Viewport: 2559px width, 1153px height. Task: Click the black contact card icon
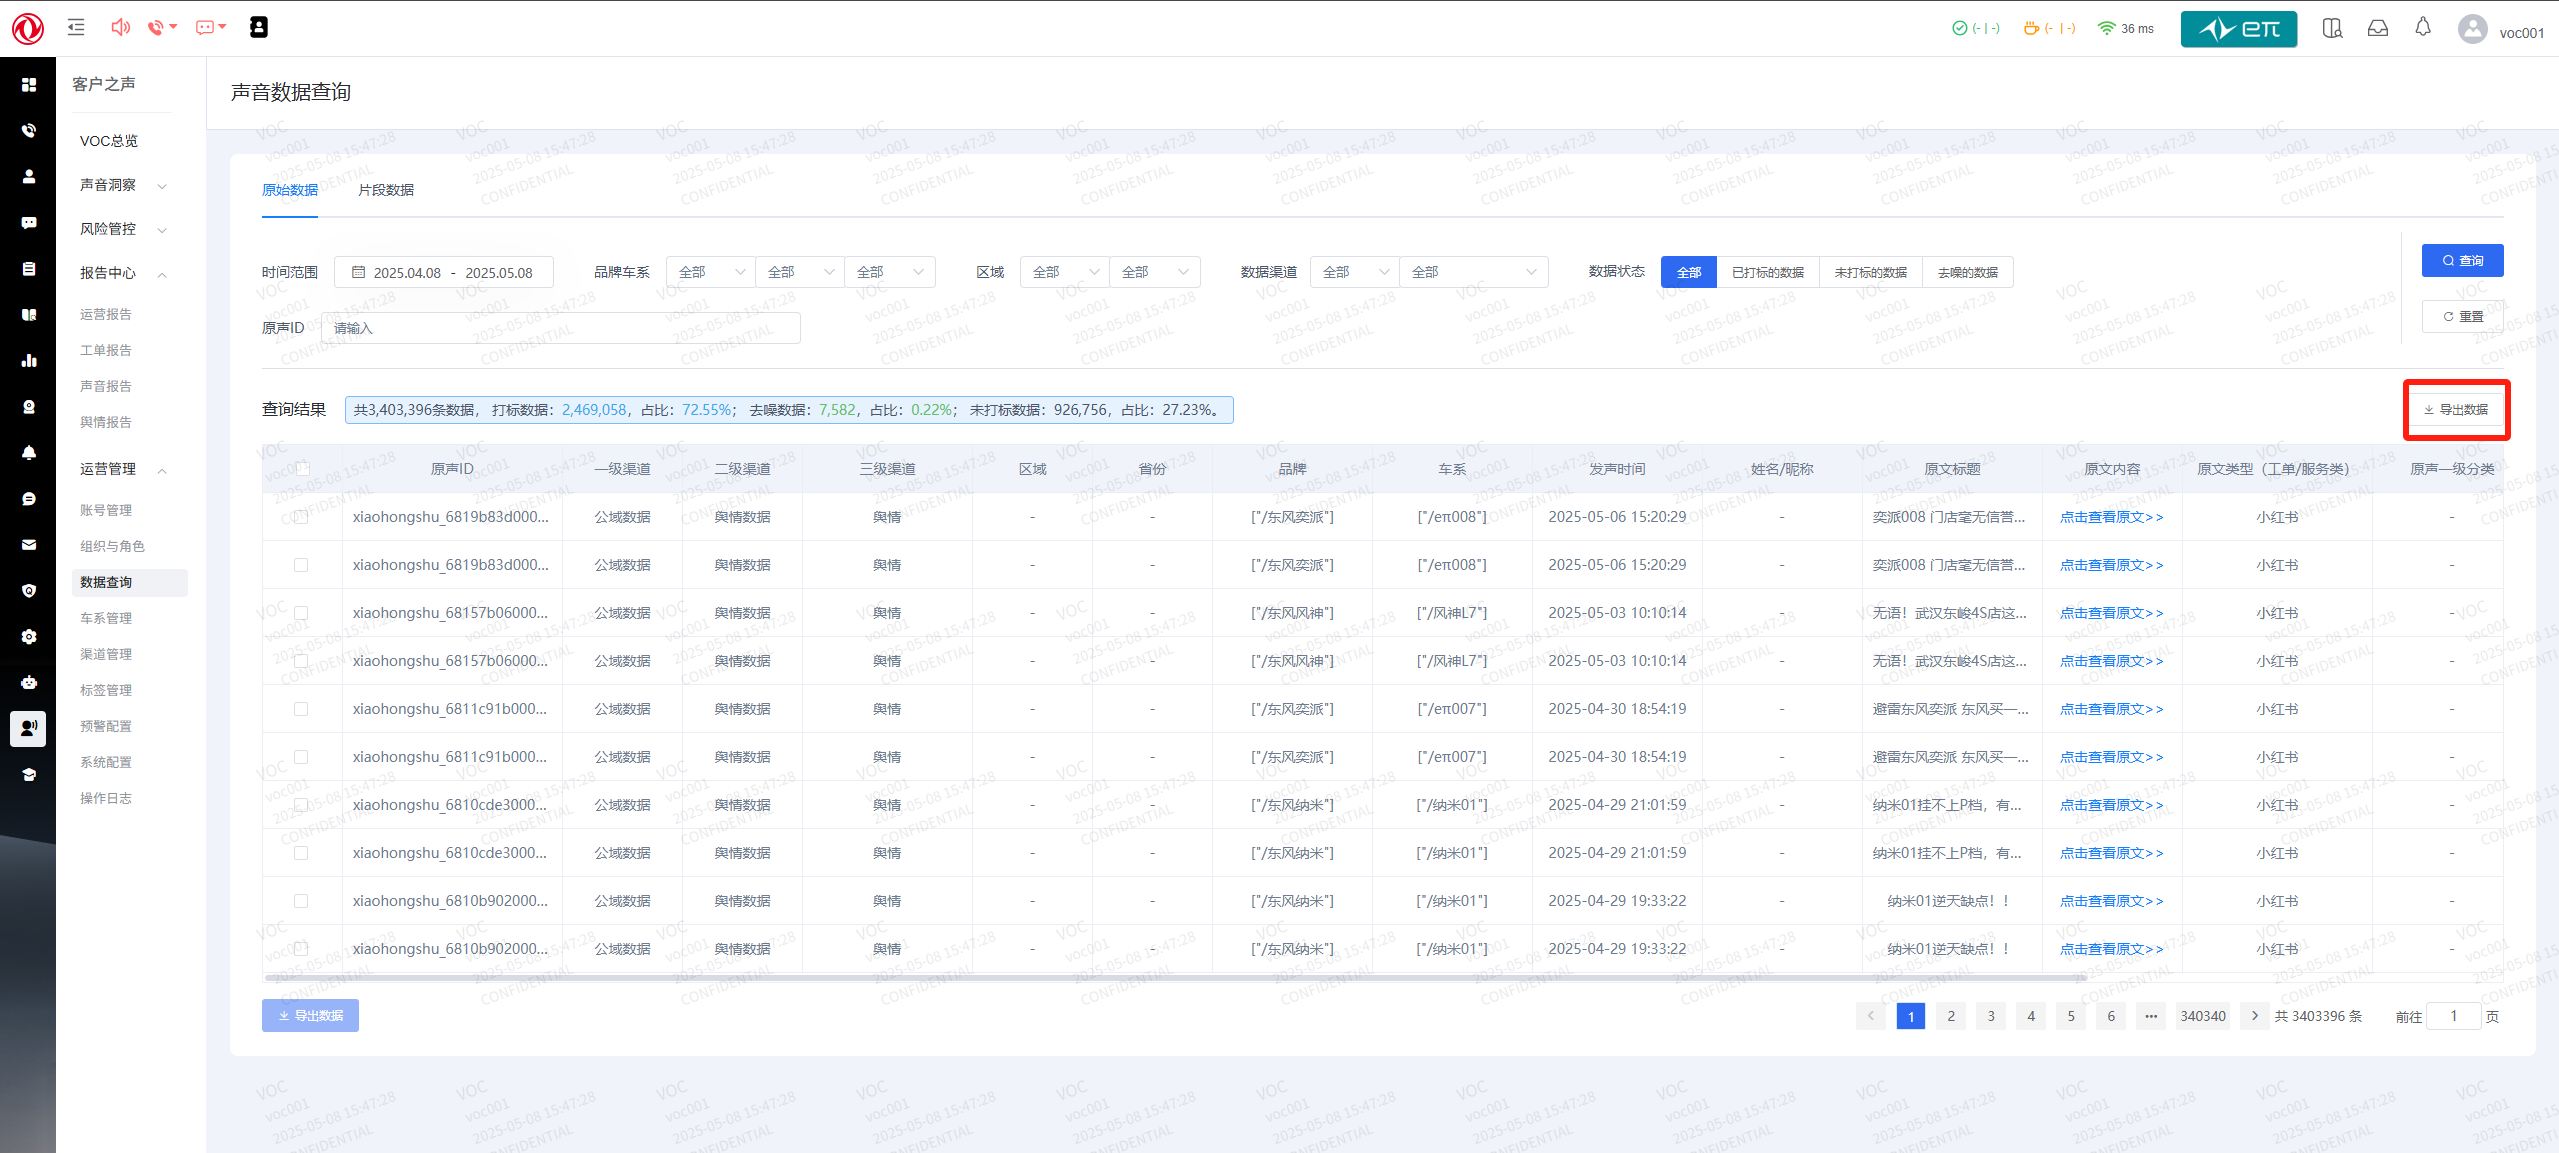point(258,27)
